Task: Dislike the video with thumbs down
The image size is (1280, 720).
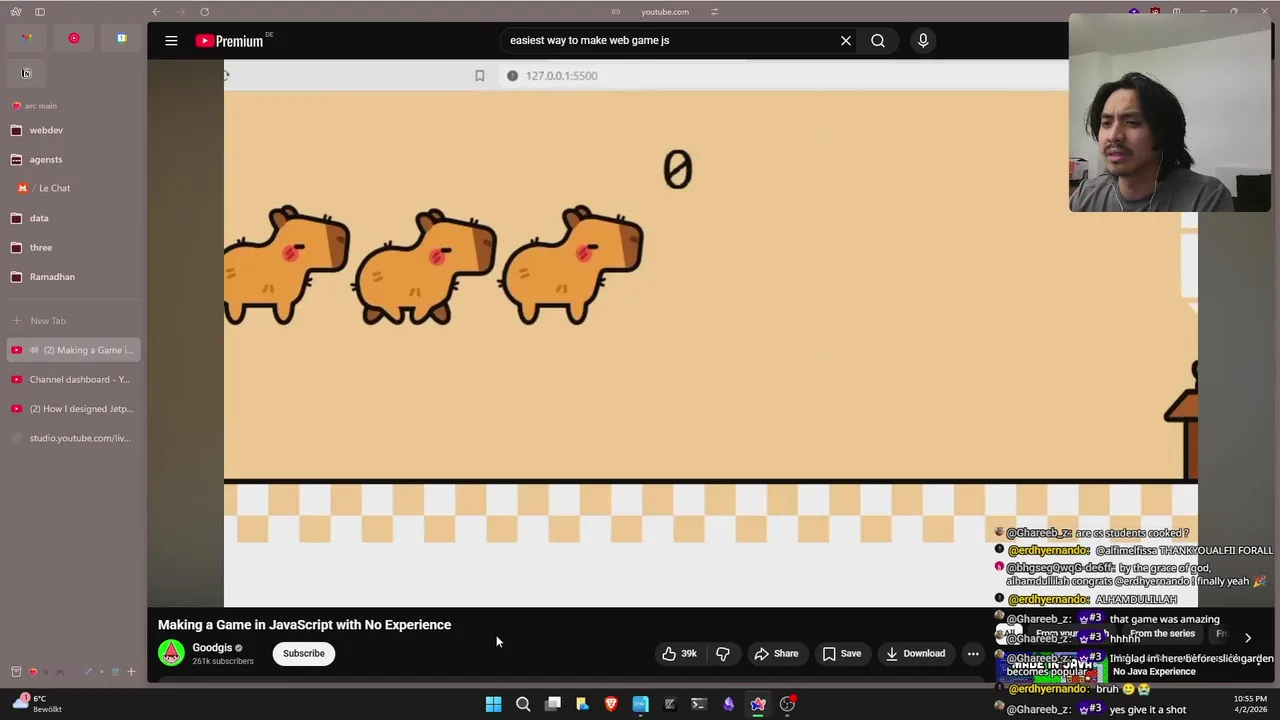Action: point(723,654)
